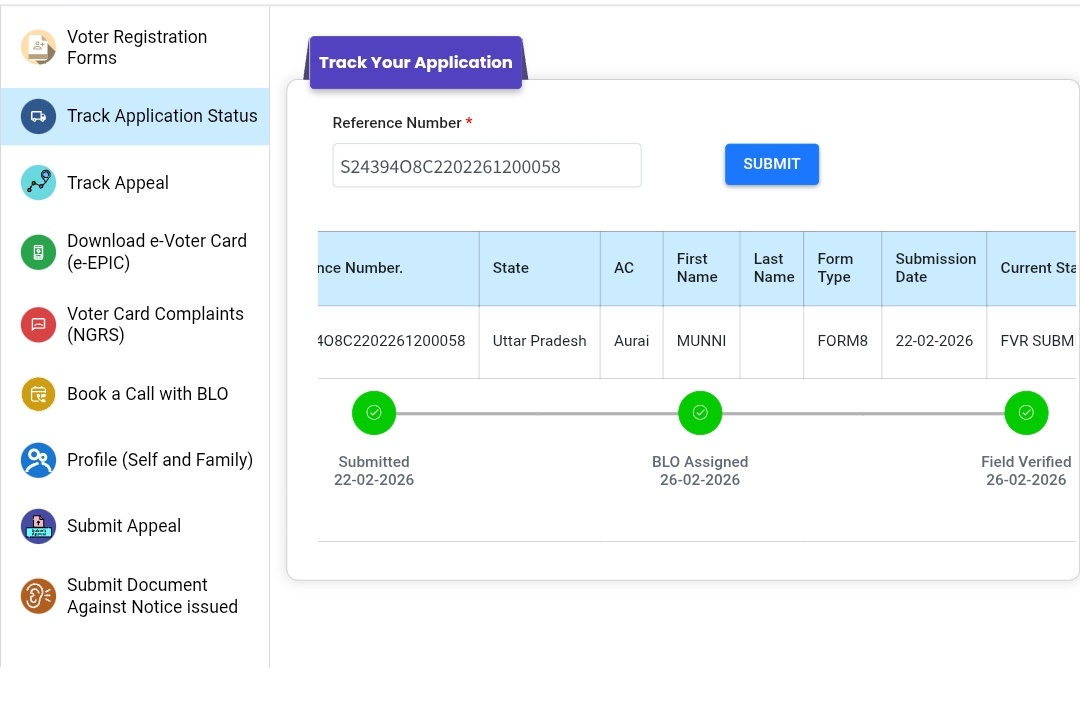Viewport: 1080px width, 703px height.
Task: Click the Track Appeal route icon
Action: [x=39, y=182]
